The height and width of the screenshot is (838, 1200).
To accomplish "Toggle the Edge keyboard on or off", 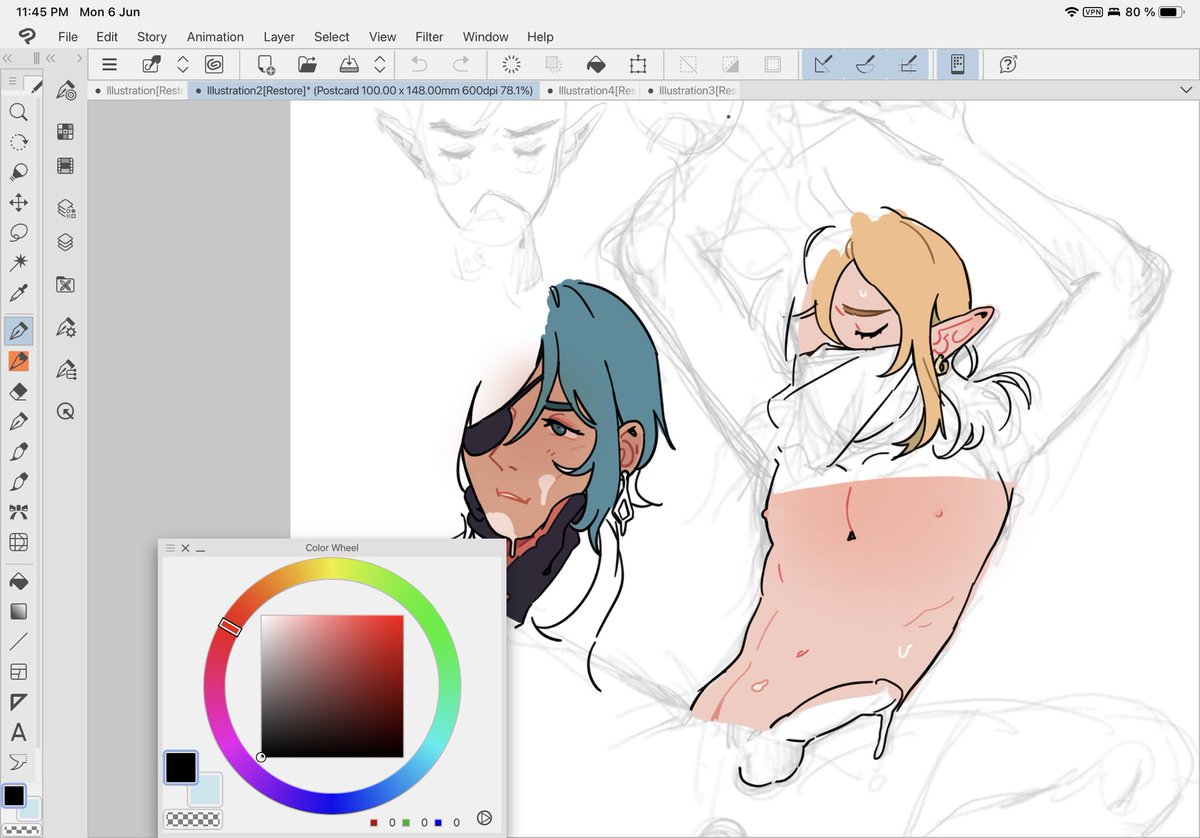I will 957,64.
